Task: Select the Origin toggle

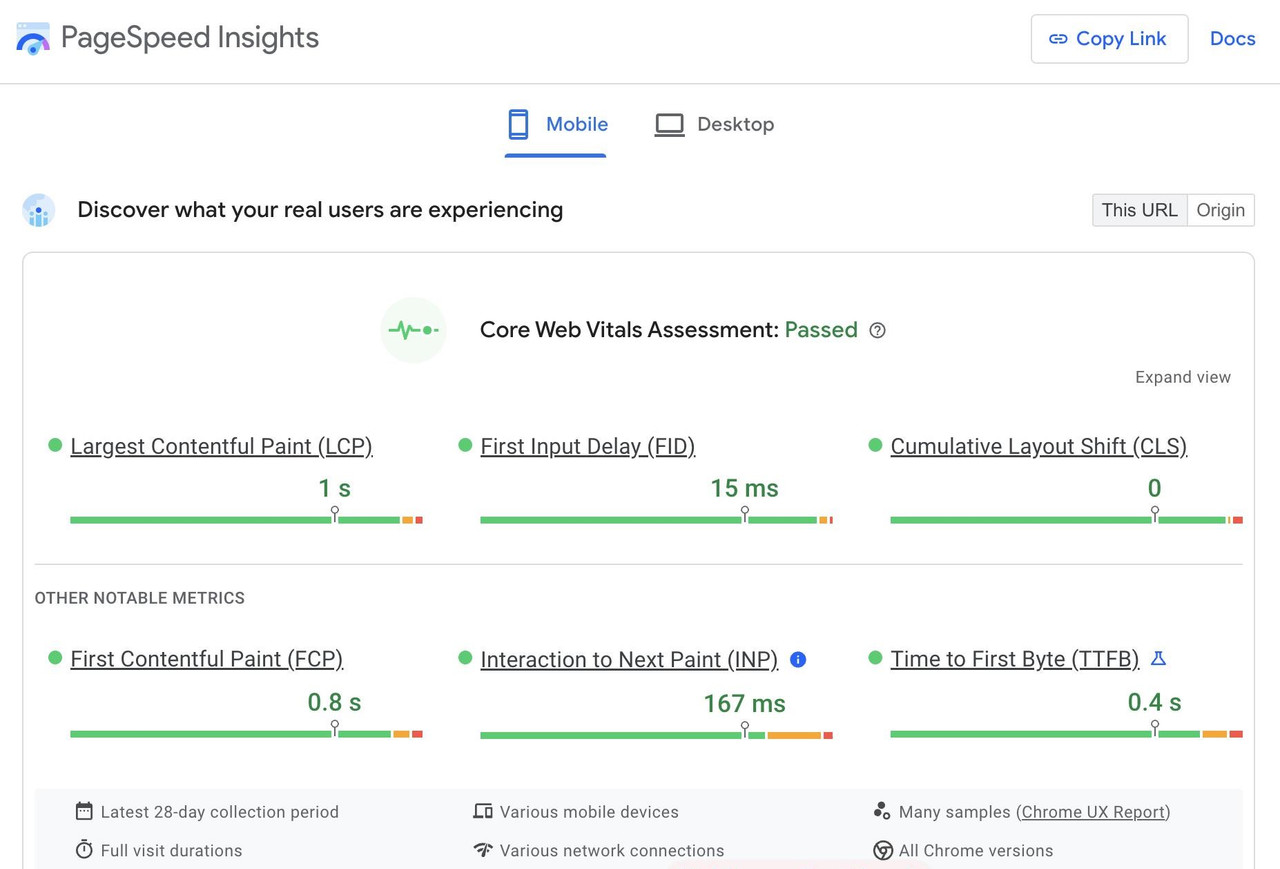Action: pos(1221,210)
